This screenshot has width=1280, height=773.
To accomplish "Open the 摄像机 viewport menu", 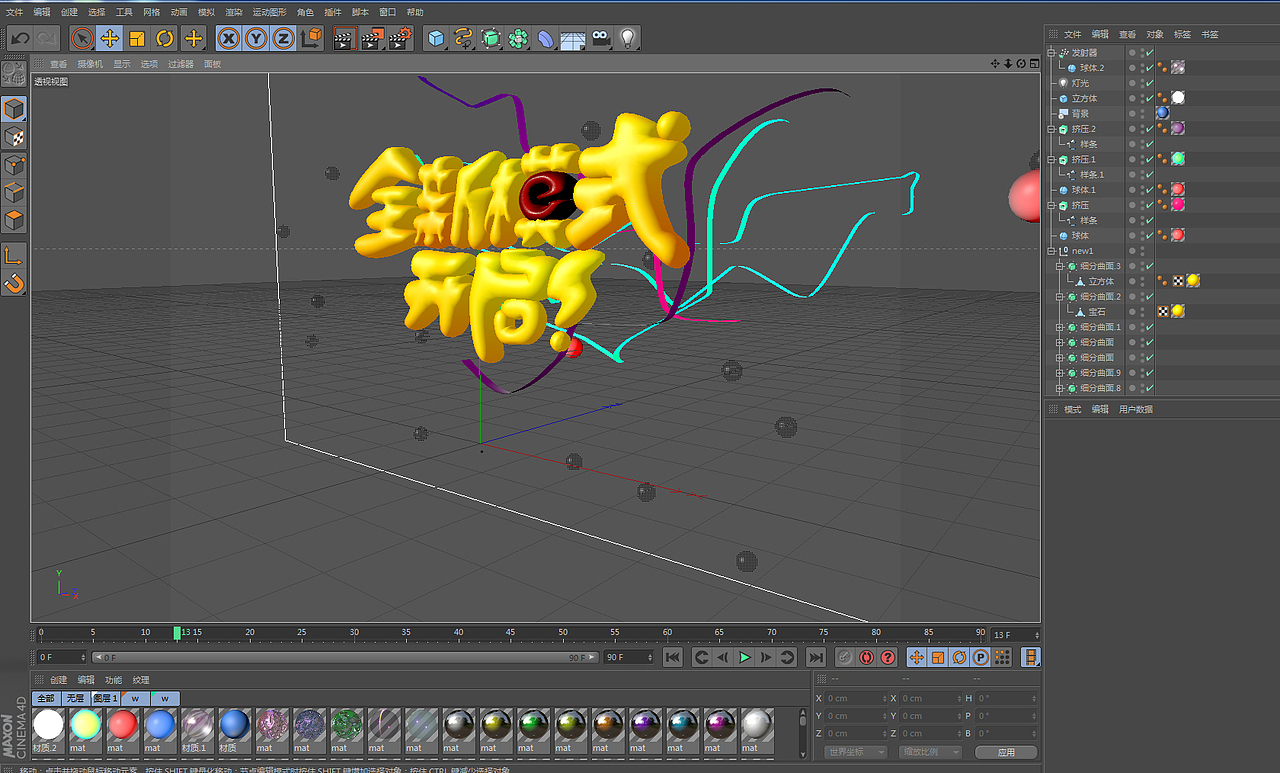I will point(90,64).
